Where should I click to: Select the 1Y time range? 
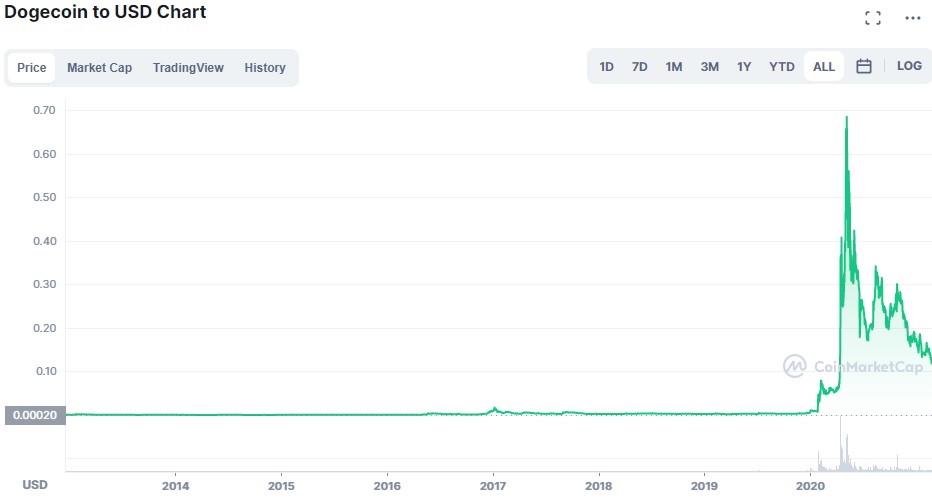744,67
